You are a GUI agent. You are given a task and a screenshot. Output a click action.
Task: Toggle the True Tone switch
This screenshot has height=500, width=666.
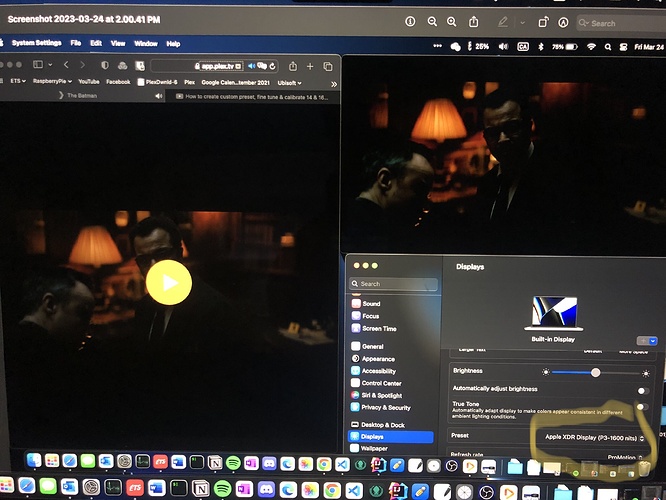643,407
